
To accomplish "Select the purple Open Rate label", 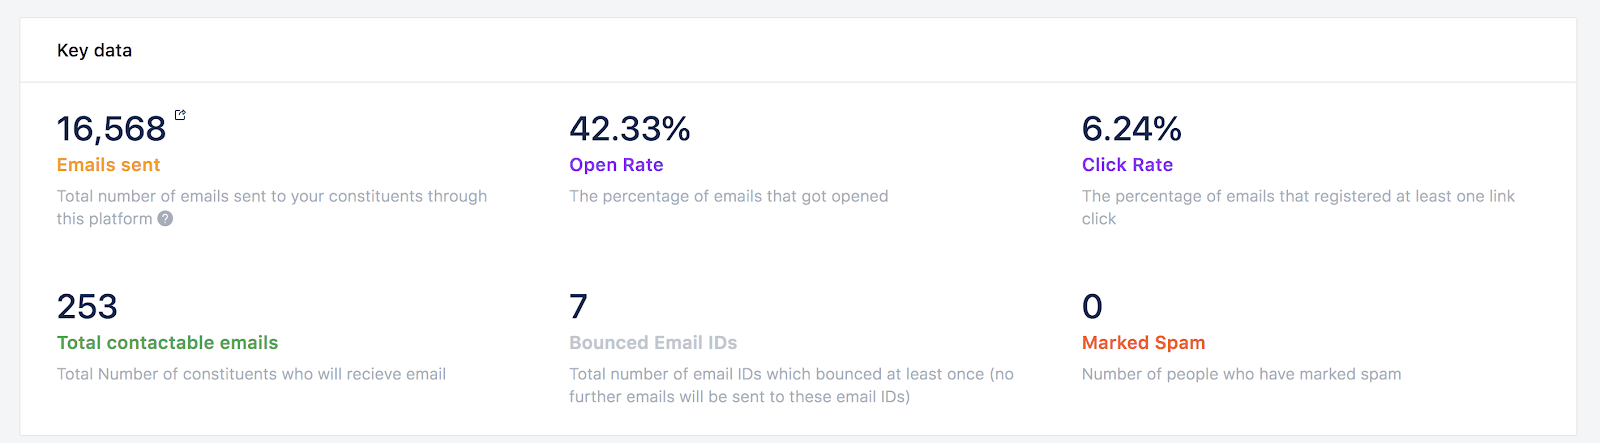I will (x=616, y=165).
